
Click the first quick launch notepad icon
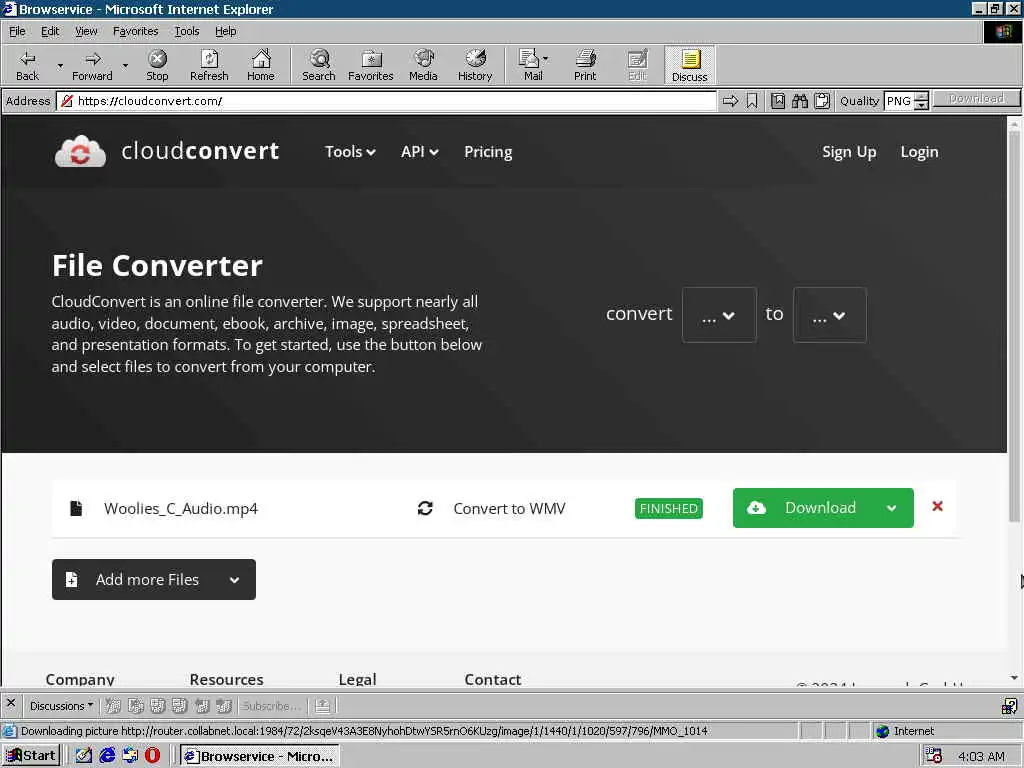click(84, 755)
